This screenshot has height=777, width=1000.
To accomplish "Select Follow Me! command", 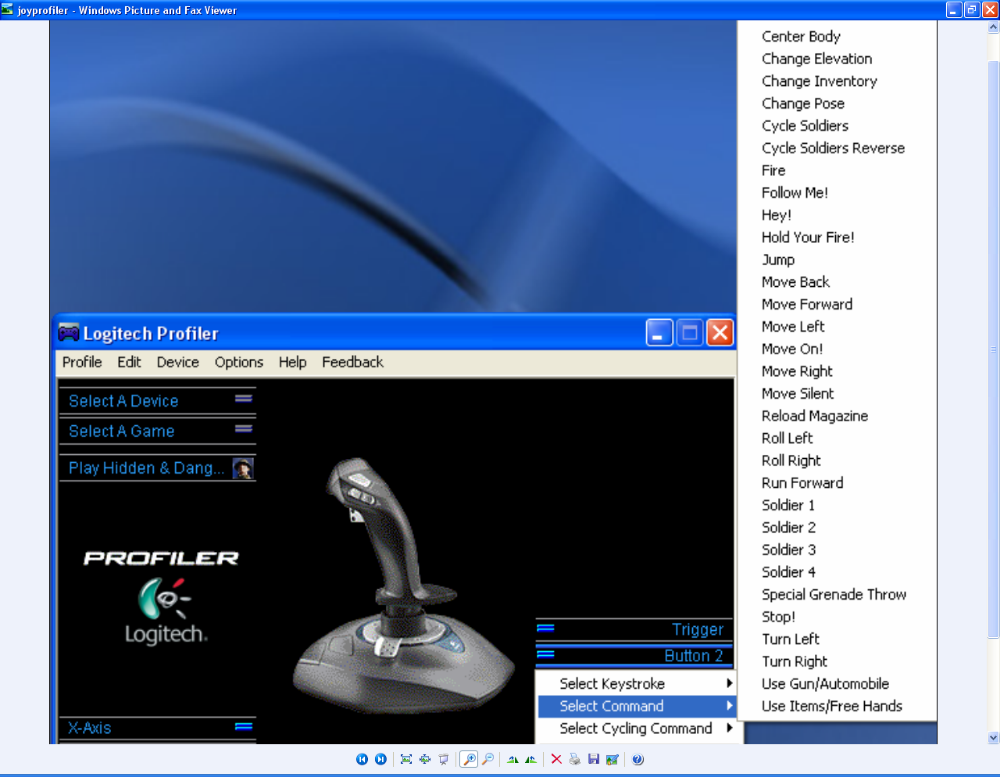I will pyautogui.click(x=837, y=193).
